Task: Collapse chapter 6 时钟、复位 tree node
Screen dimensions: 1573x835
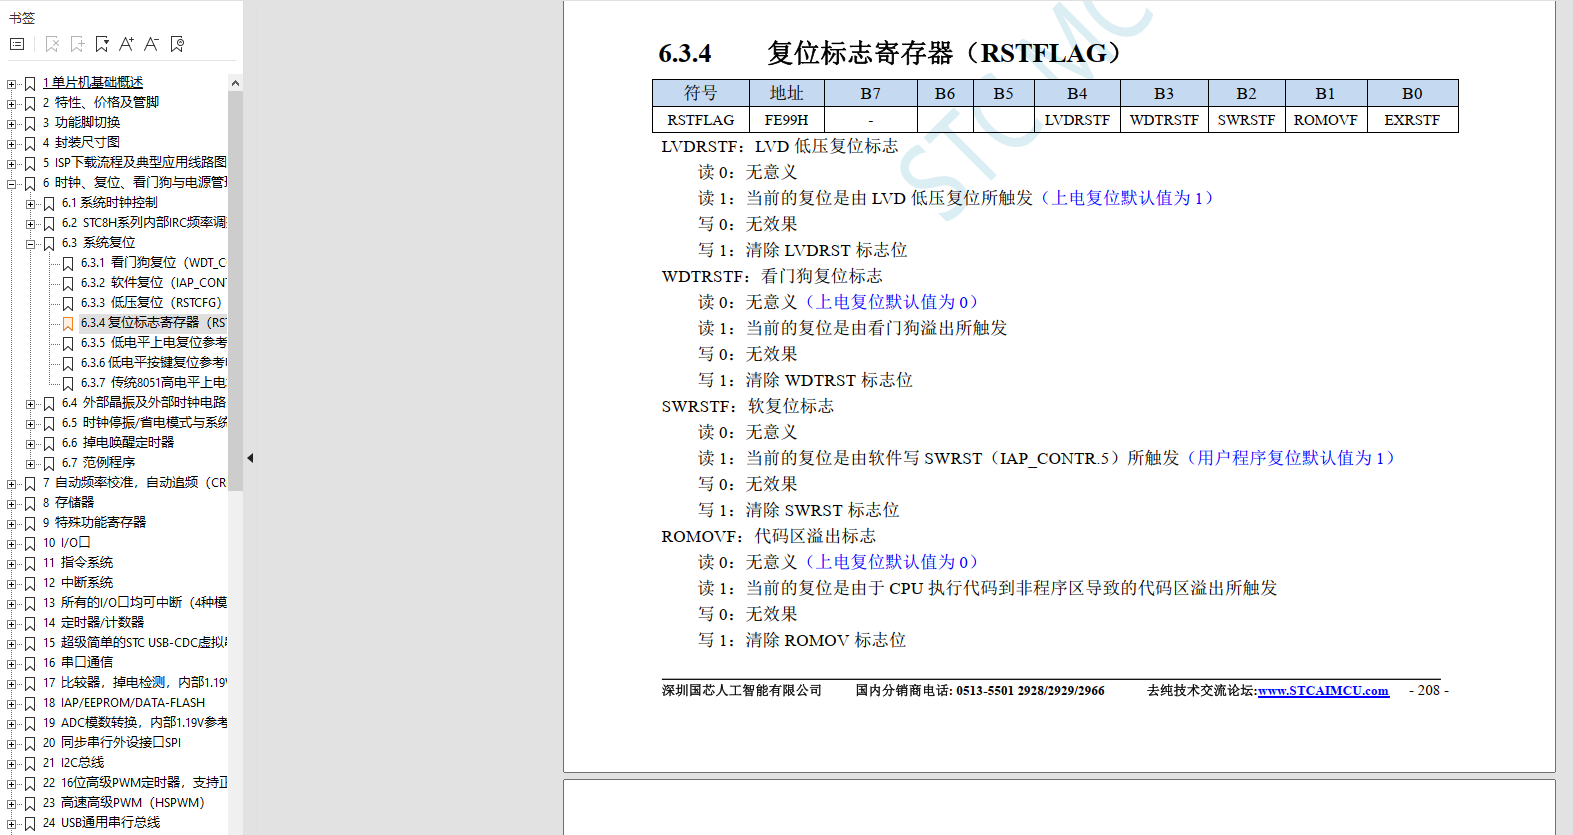Action: pos(12,183)
